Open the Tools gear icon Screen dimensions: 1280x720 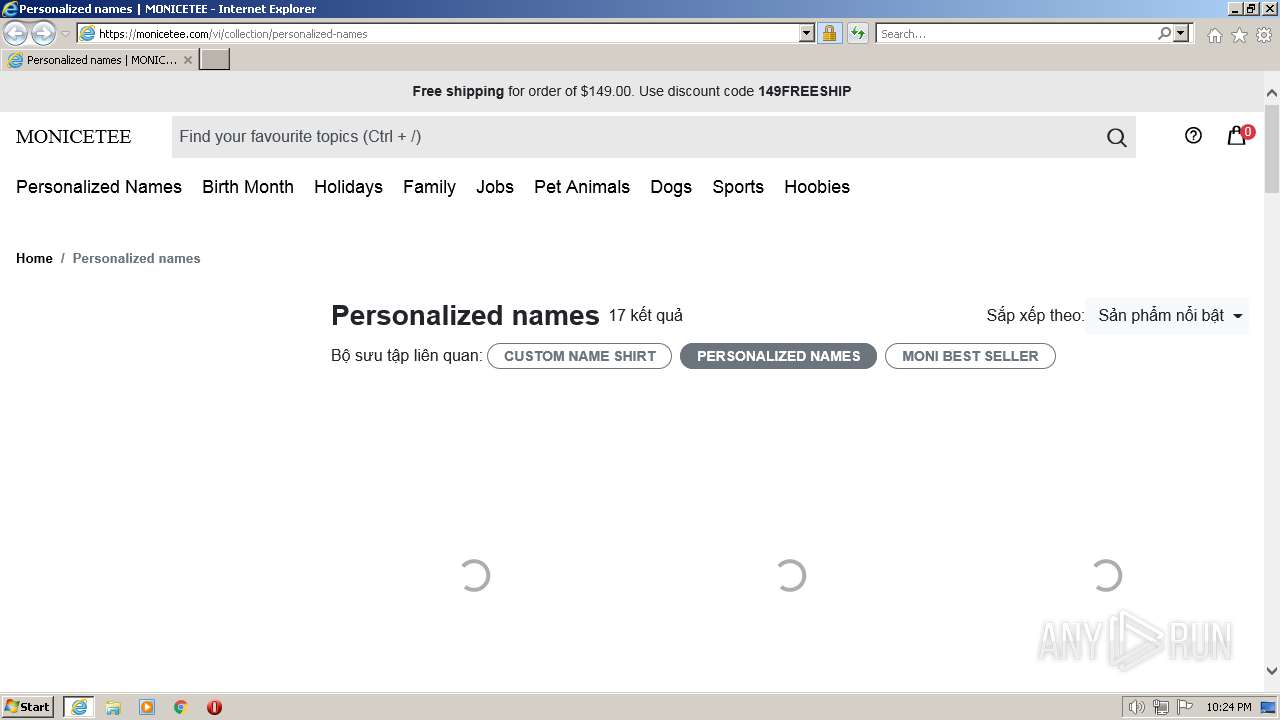[1264, 35]
